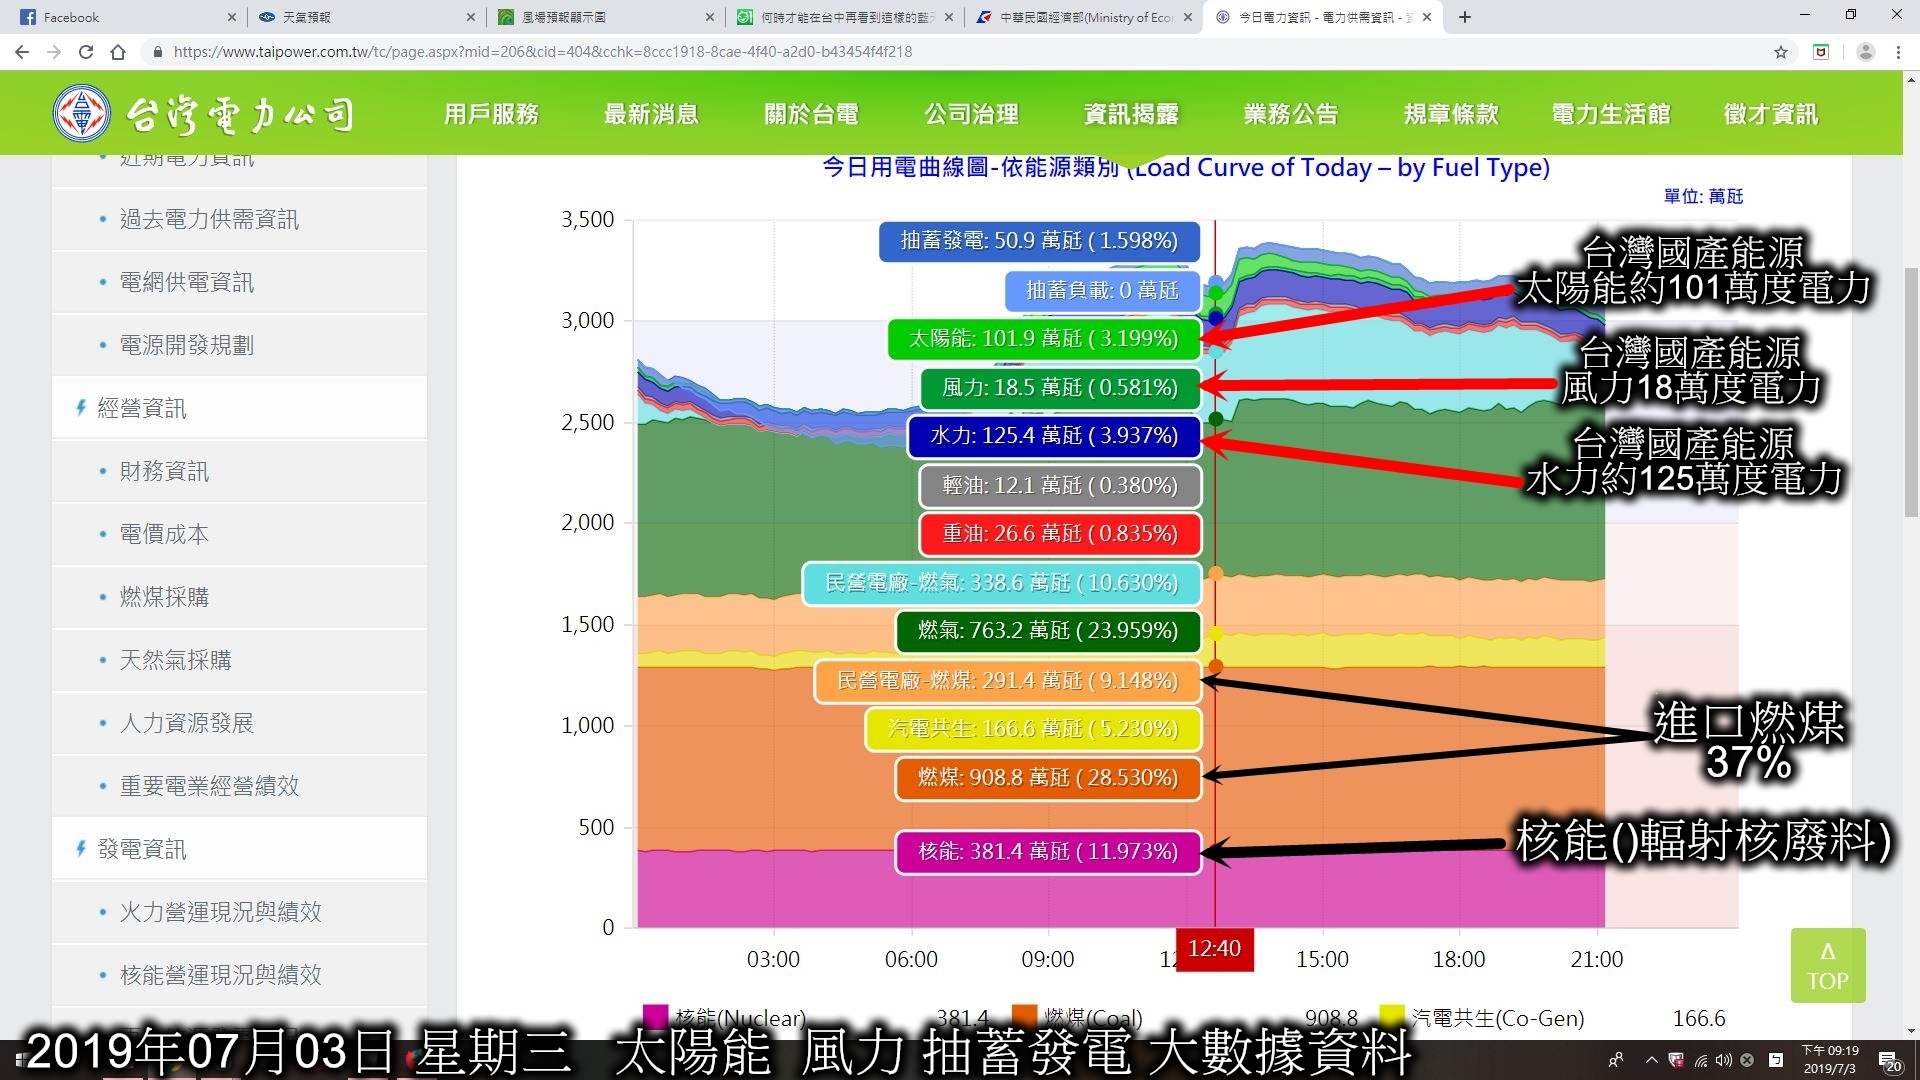Click the Taipower logo emblem

[81, 113]
